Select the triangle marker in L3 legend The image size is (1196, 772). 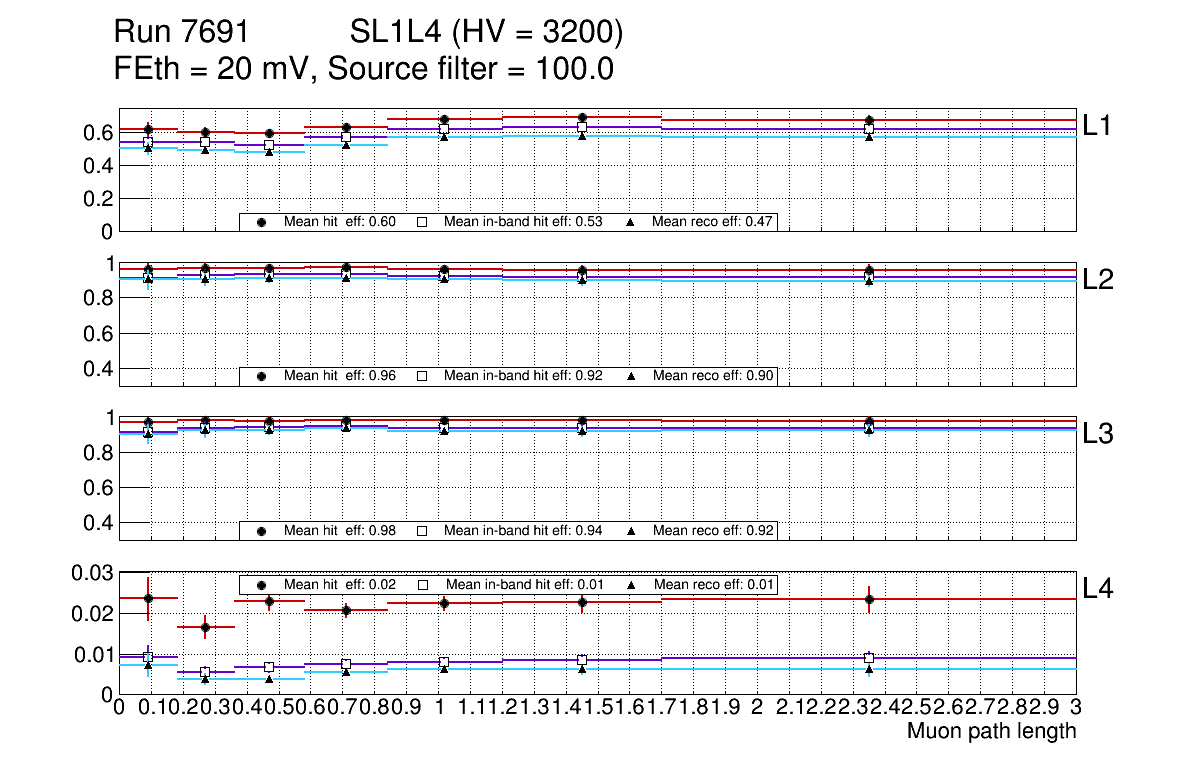pos(632,530)
